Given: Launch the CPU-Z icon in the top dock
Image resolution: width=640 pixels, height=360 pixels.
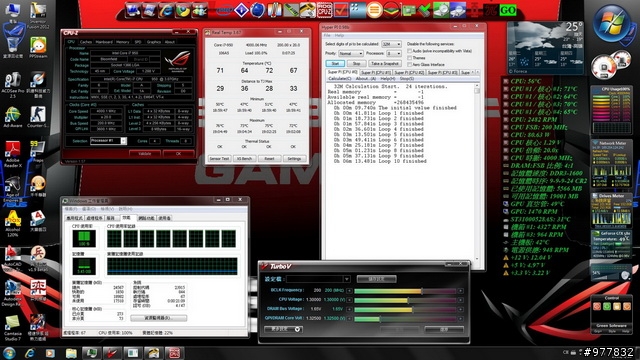Looking at the screenshot, I should click(324, 10).
